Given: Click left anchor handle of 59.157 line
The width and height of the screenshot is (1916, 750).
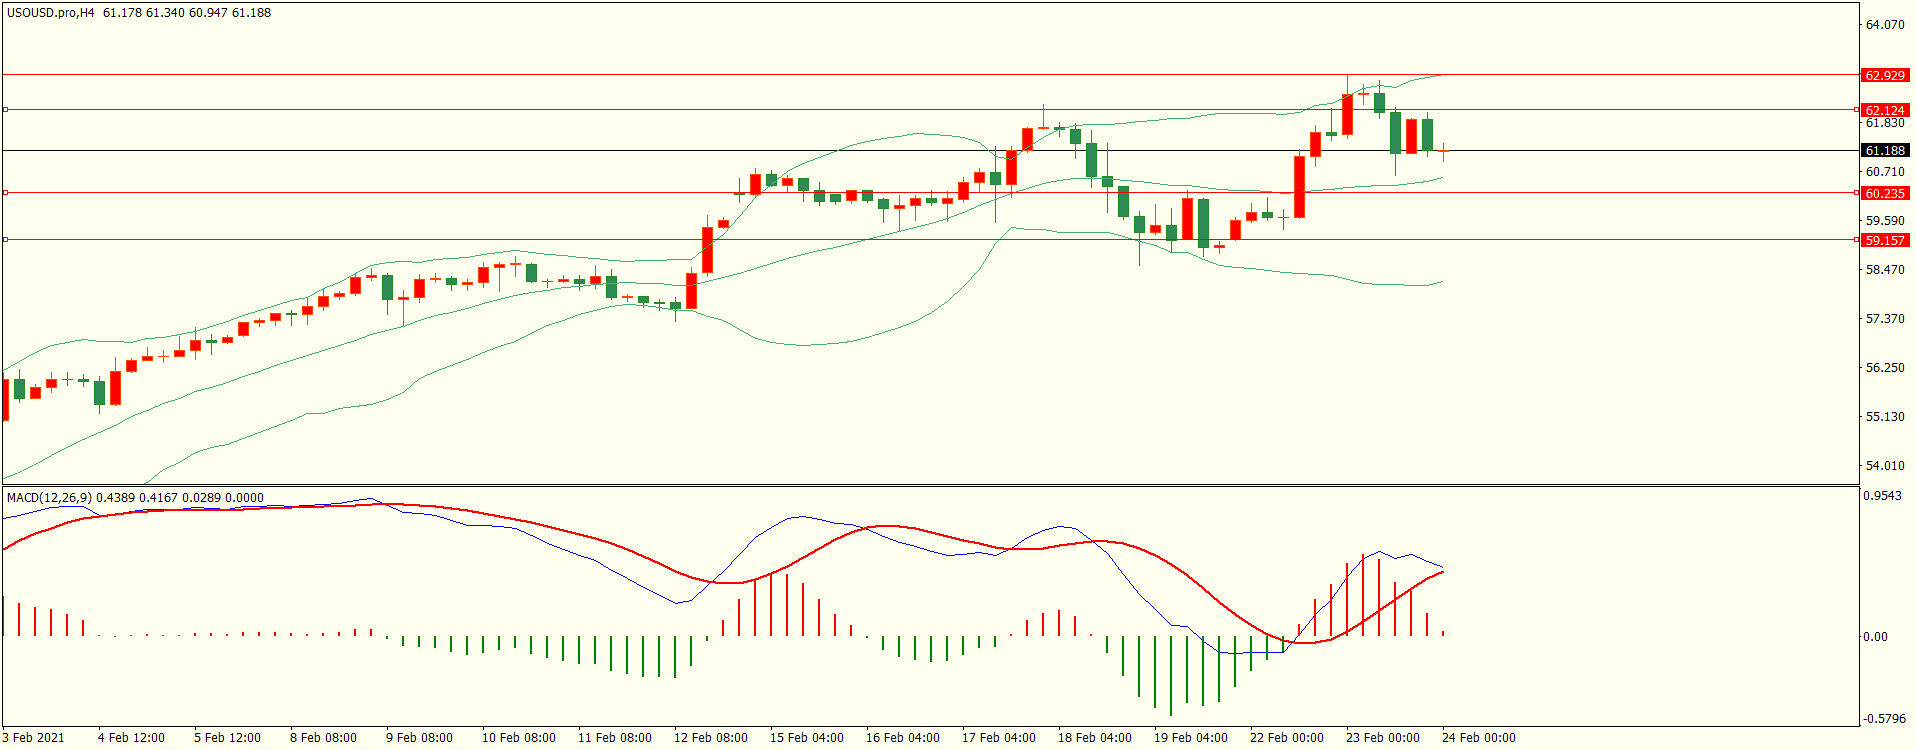Looking at the screenshot, I should 6,239.
